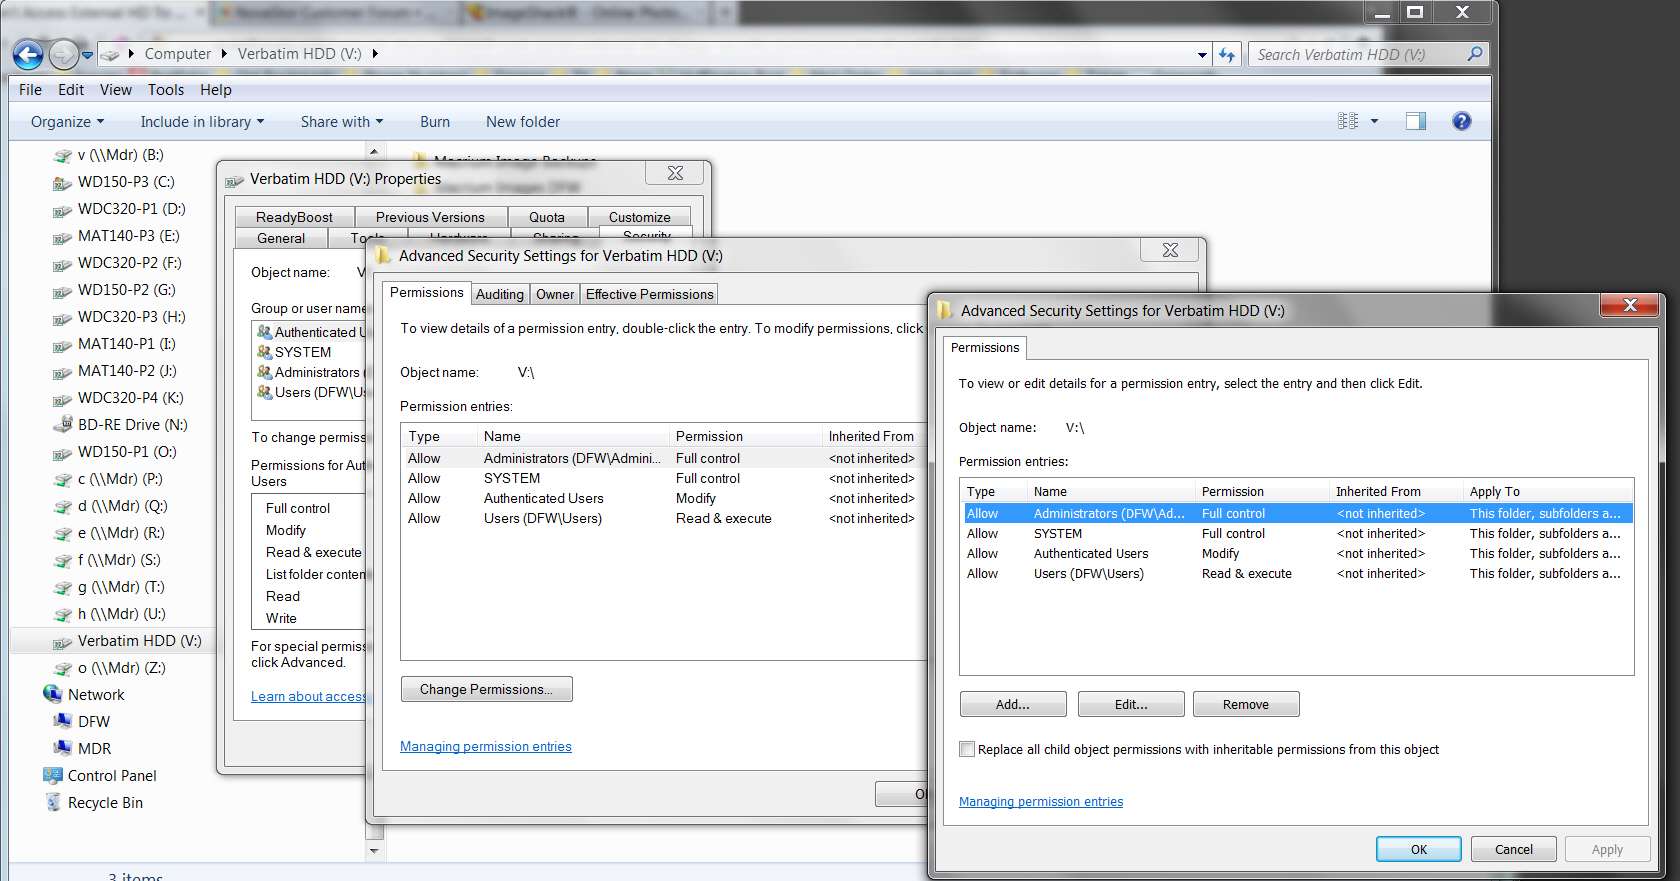Select the WDC320-P2 (F:) drive icon
This screenshot has width=1680, height=881.
[62, 263]
